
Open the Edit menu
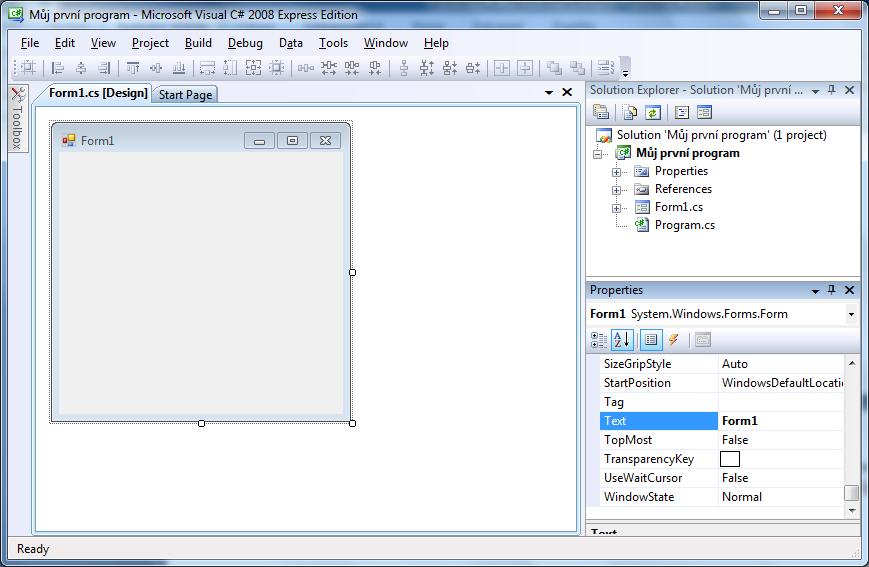(65, 43)
